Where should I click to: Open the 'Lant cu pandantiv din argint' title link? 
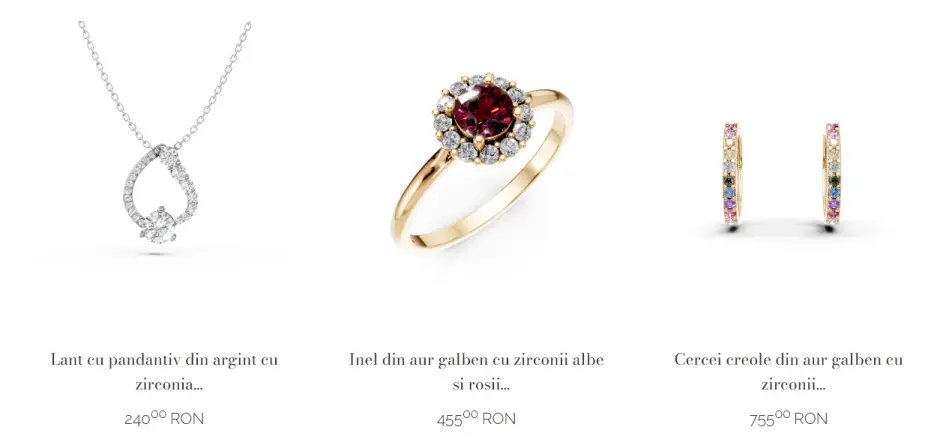coord(164,371)
